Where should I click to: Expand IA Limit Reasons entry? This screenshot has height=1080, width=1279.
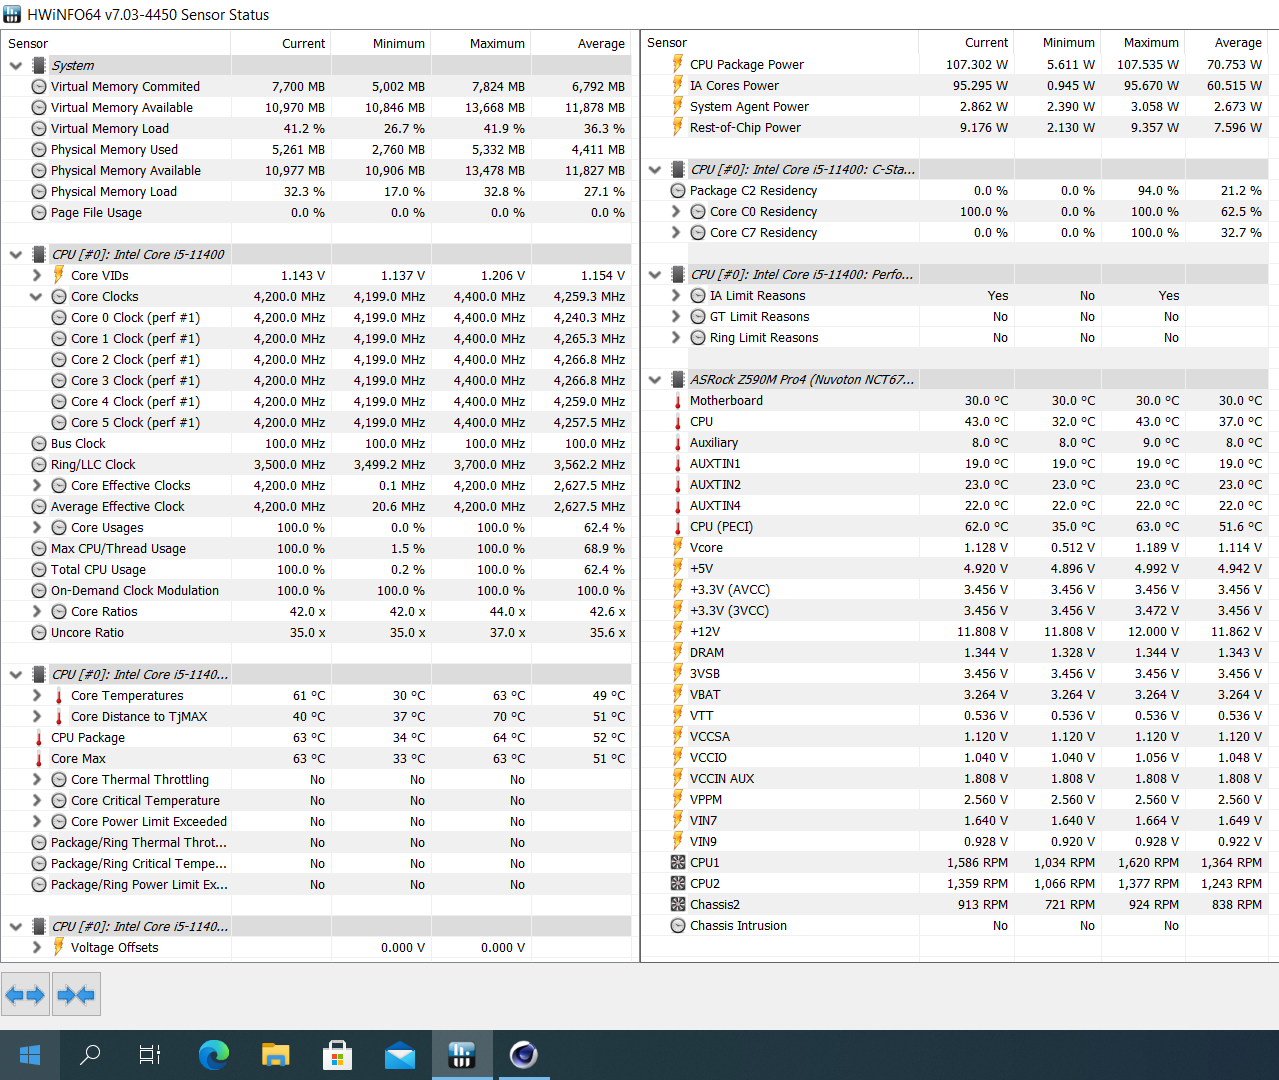(x=675, y=295)
